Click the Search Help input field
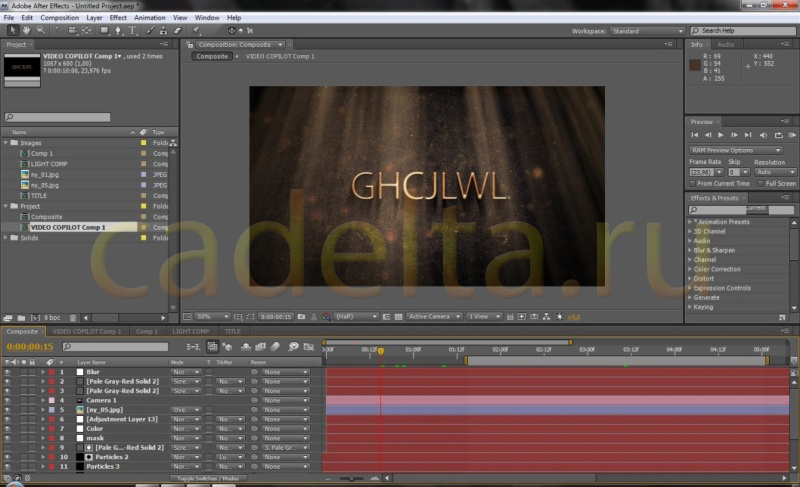The width and height of the screenshot is (800, 487). click(x=743, y=31)
